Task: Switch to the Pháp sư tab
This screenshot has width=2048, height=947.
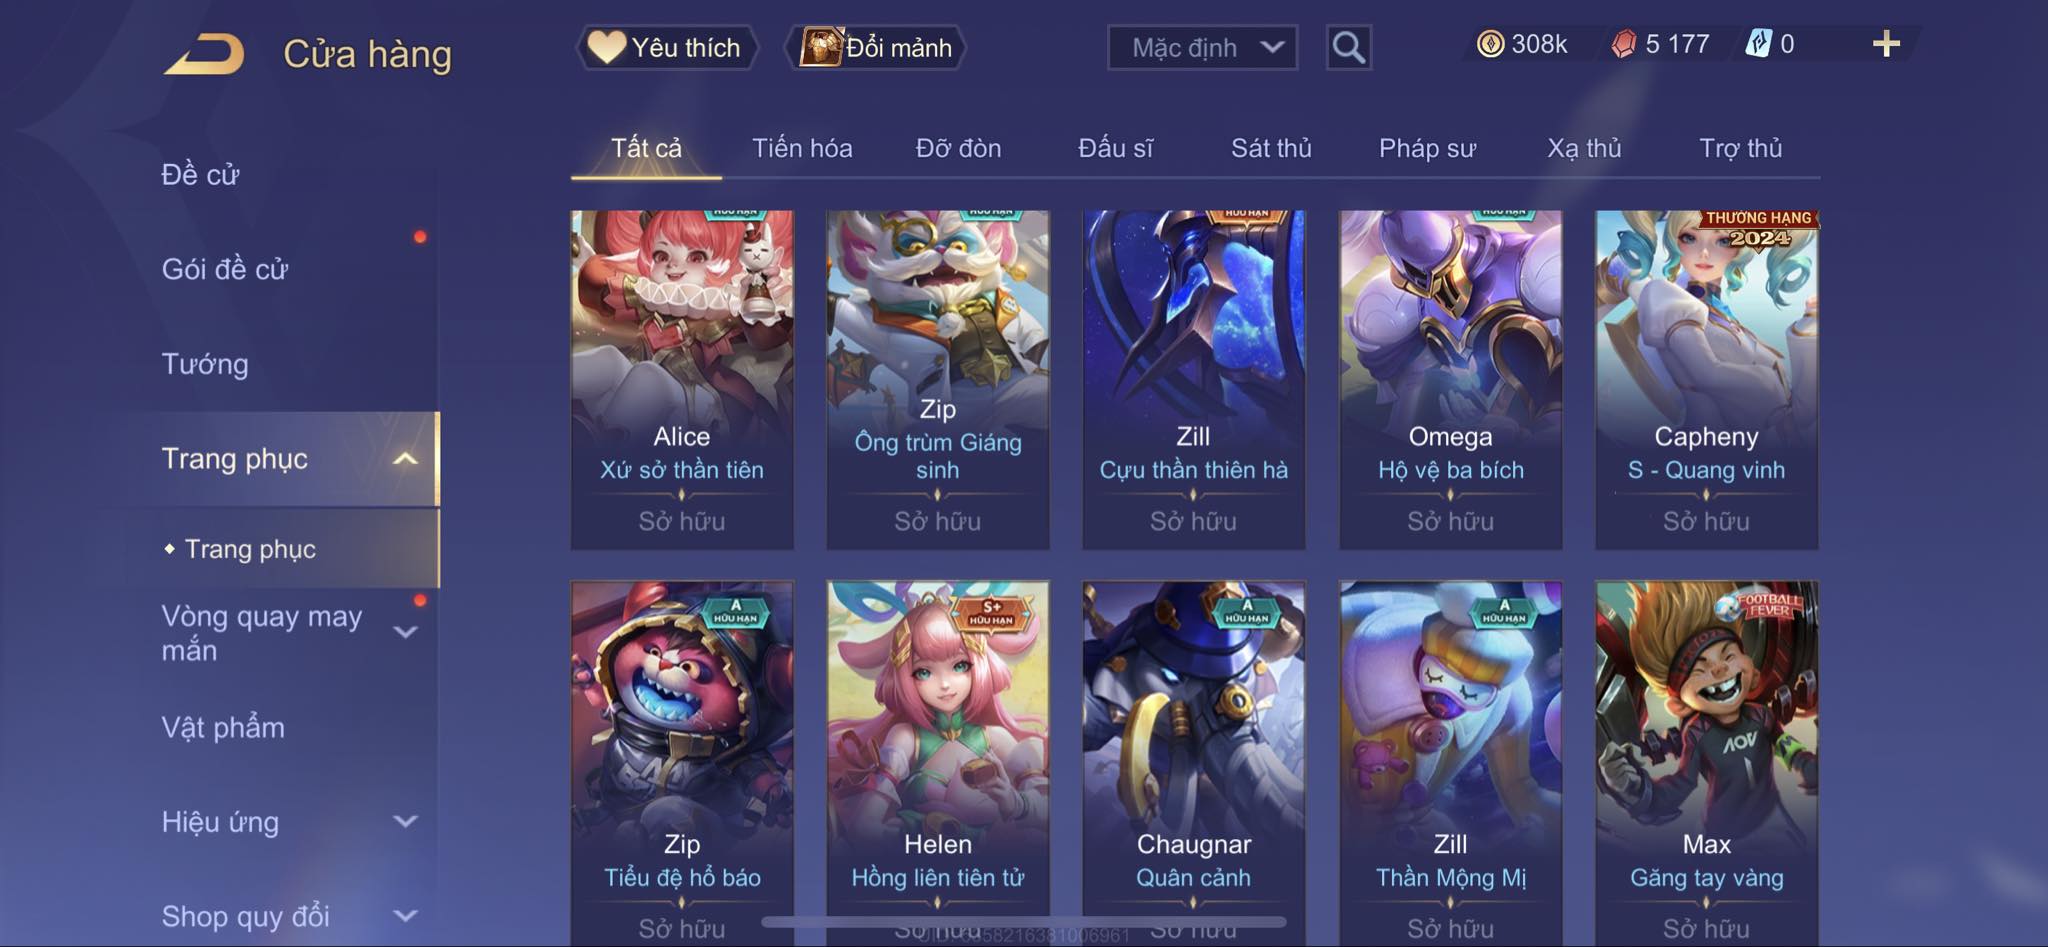Action: pos(1427,148)
